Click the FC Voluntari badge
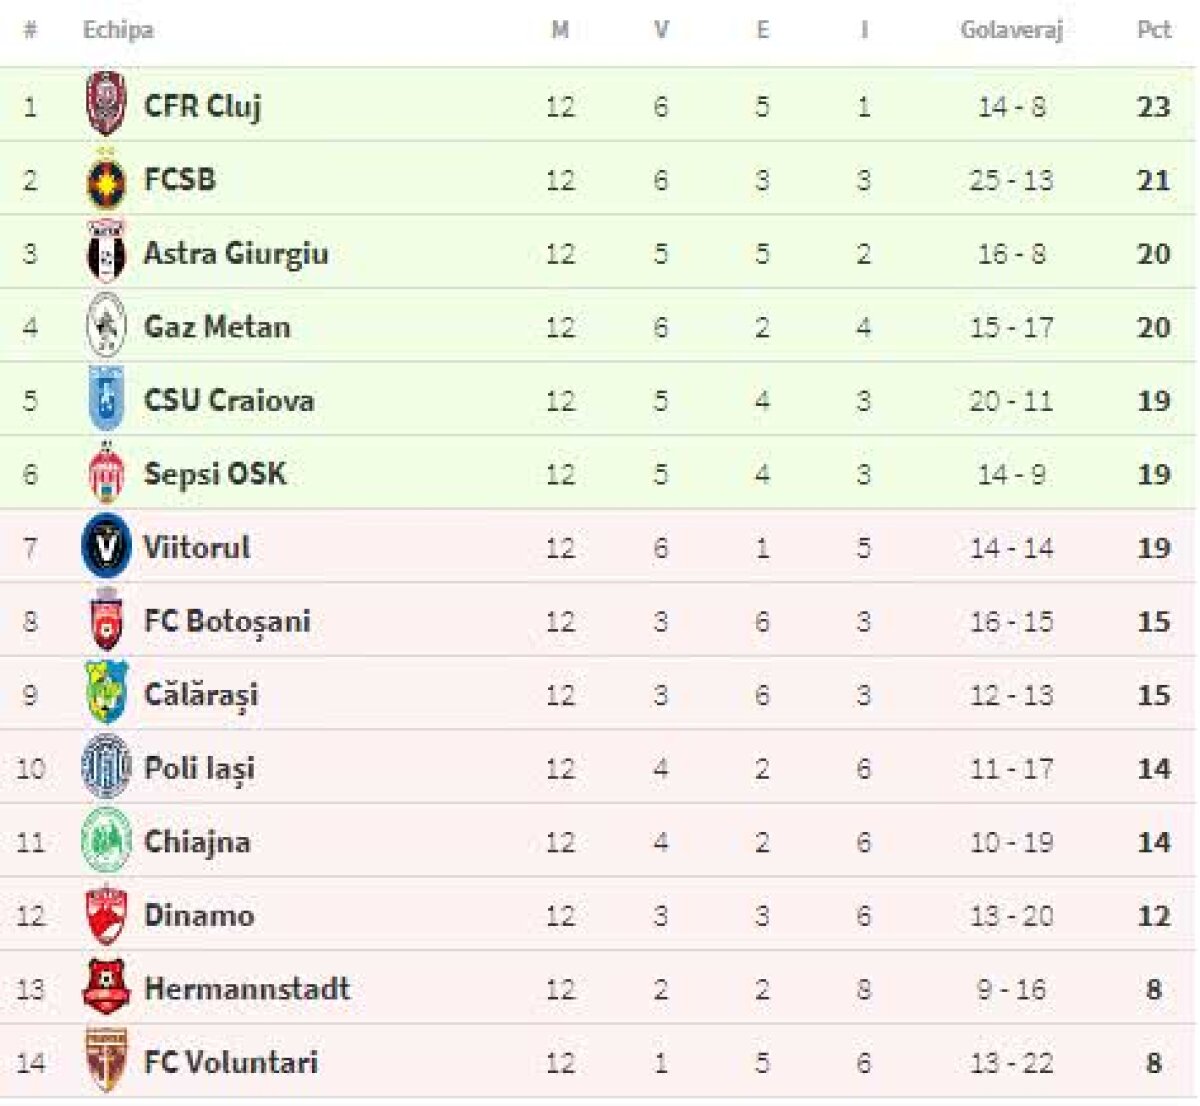The image size is (1200, 1106). (106, 1062)
